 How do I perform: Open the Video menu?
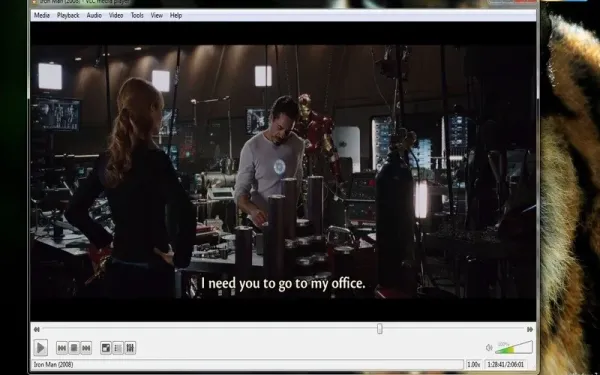[x=116, y=15]
